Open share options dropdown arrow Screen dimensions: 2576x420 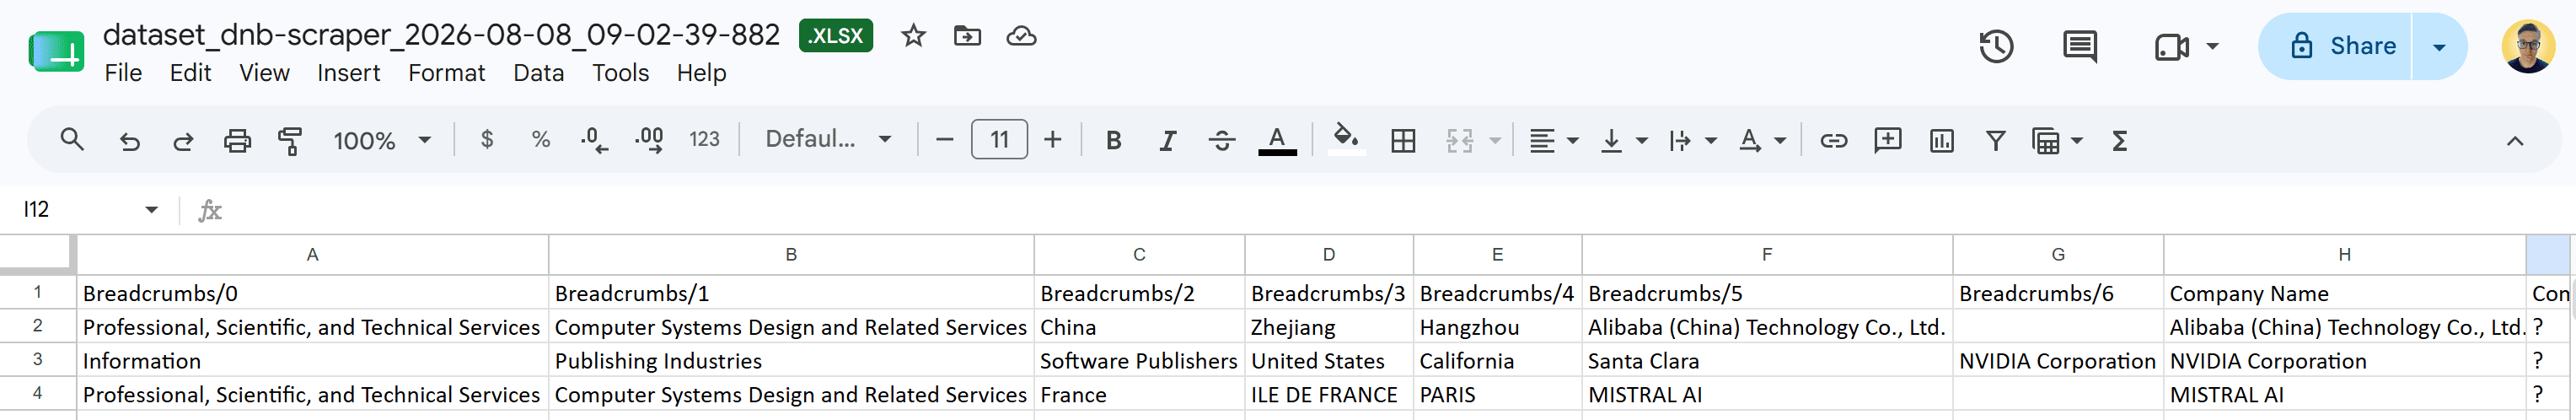coord(2439,46)
